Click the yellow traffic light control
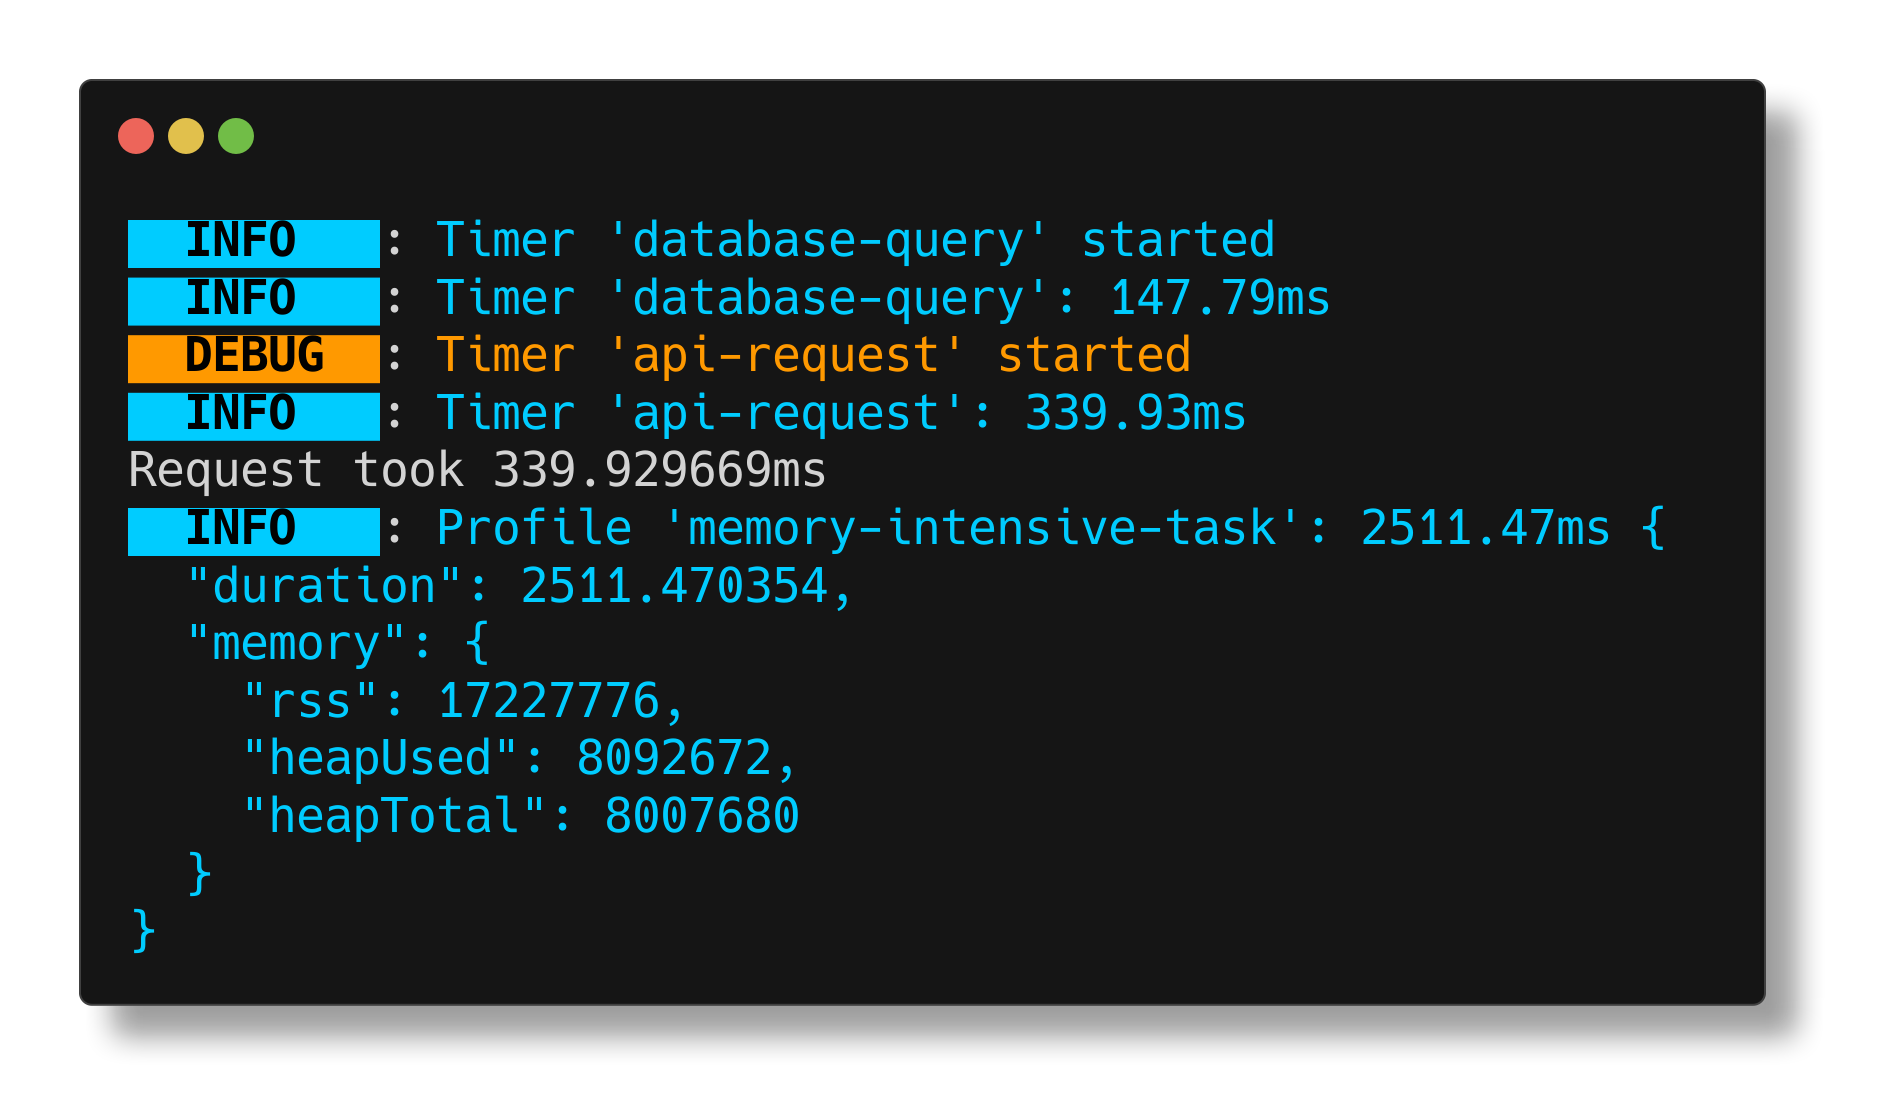Viewport: 1877px width, 1116px height. click(x=186, y=136)
